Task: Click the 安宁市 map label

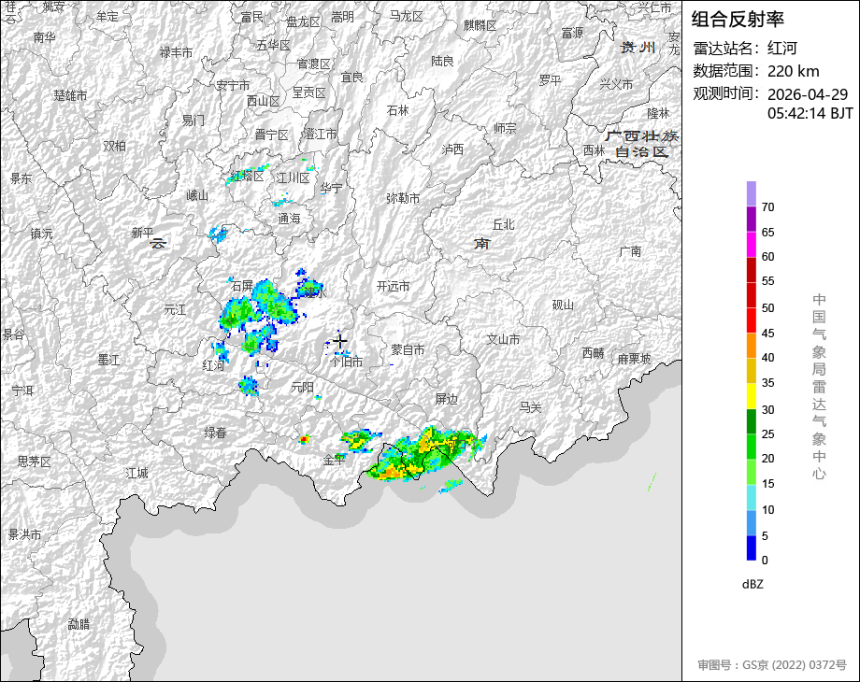Action: point(233,86)
